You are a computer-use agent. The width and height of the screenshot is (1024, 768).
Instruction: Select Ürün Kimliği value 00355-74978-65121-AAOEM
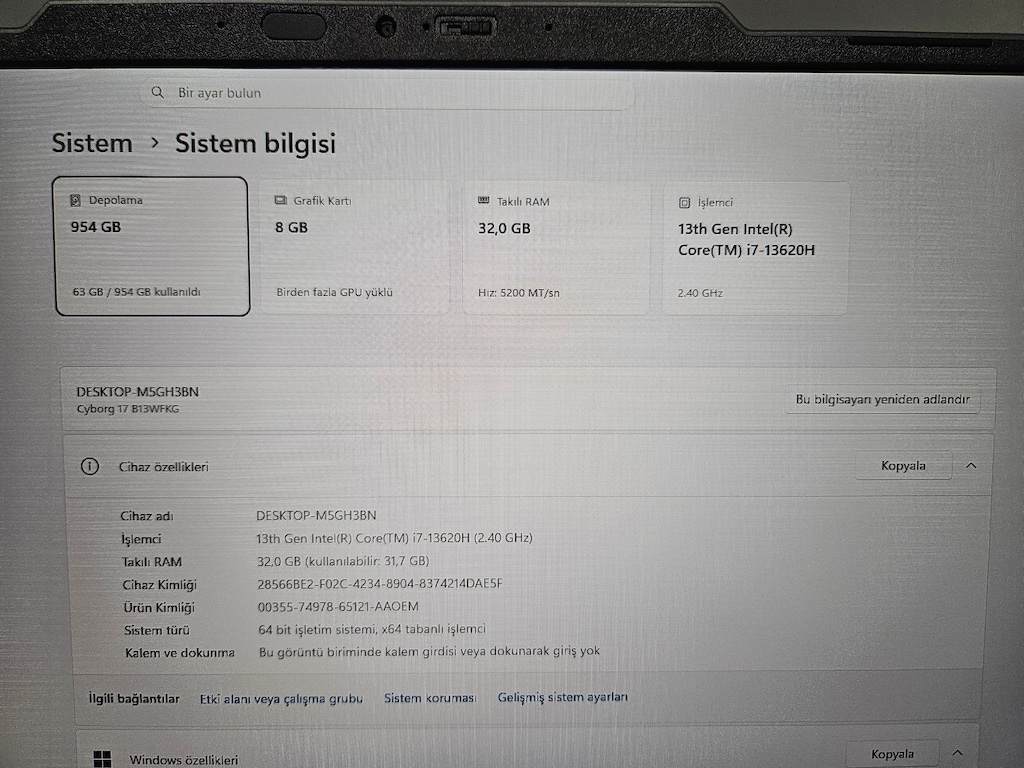point(338,607)
